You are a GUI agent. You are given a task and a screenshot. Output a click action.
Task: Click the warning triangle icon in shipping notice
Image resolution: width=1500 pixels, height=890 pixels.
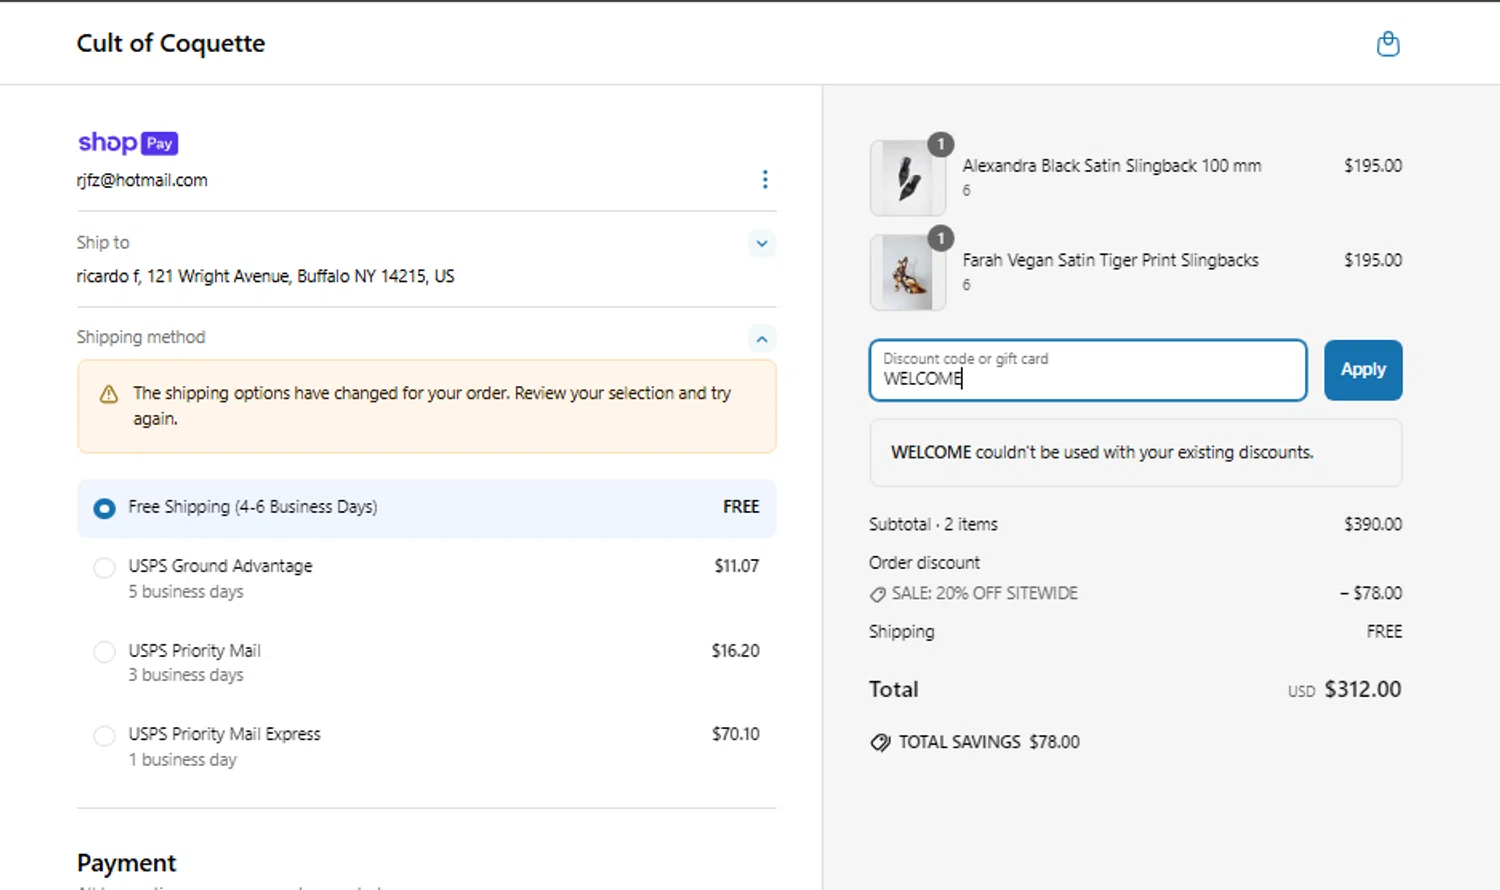[x=109, y=395]
